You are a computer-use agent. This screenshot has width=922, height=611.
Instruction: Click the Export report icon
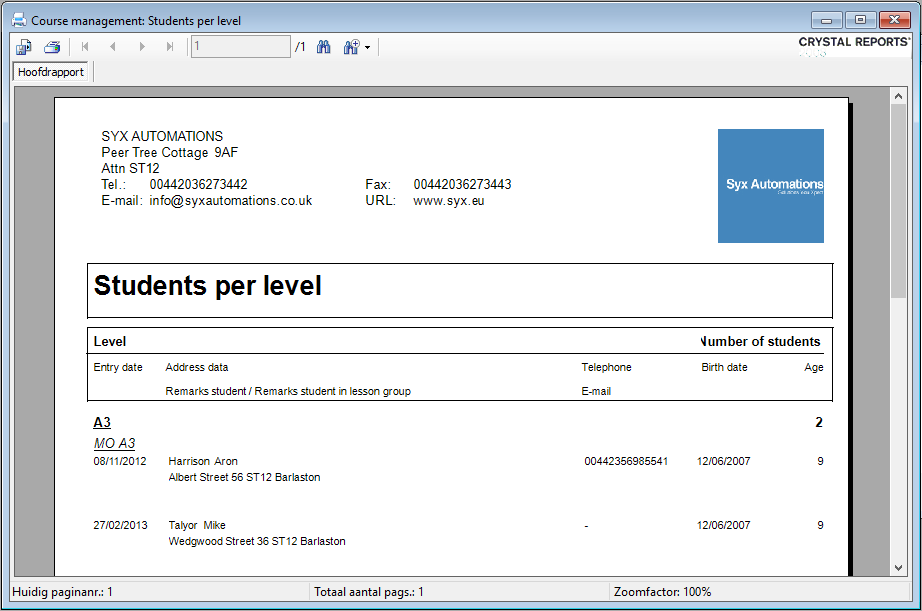24,47
